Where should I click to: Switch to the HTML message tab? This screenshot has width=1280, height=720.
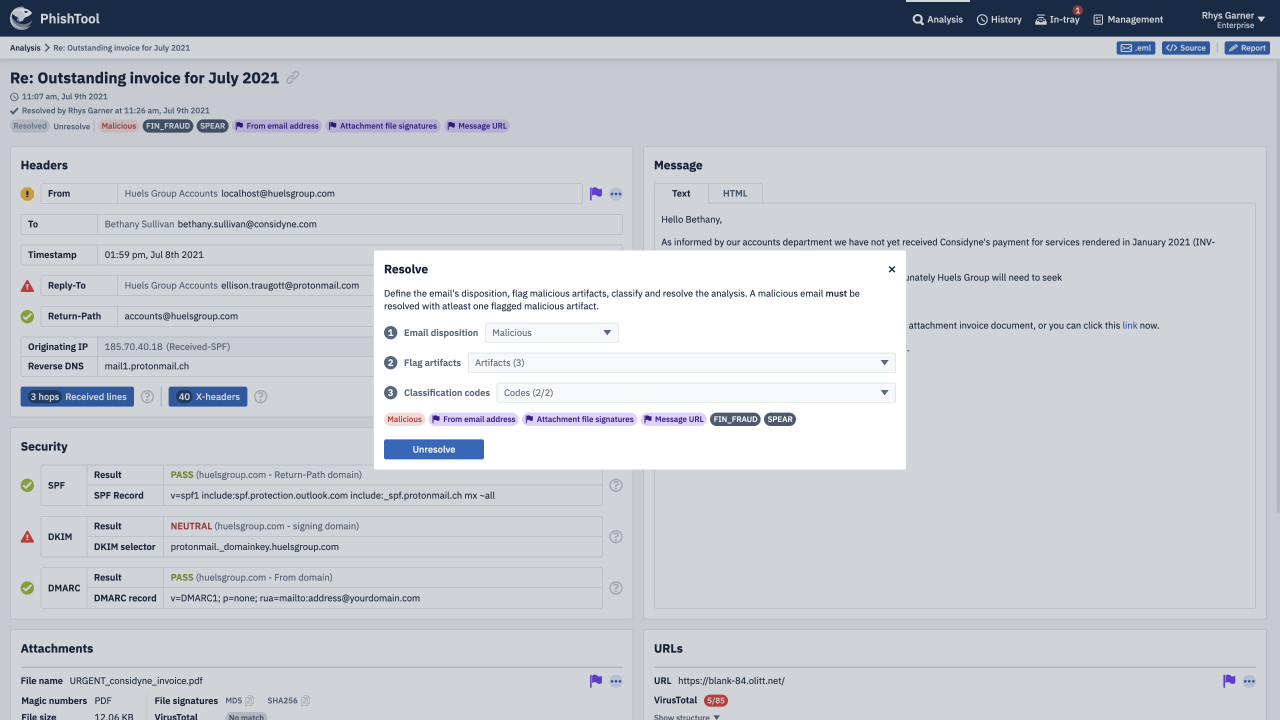tap(735, 193)
